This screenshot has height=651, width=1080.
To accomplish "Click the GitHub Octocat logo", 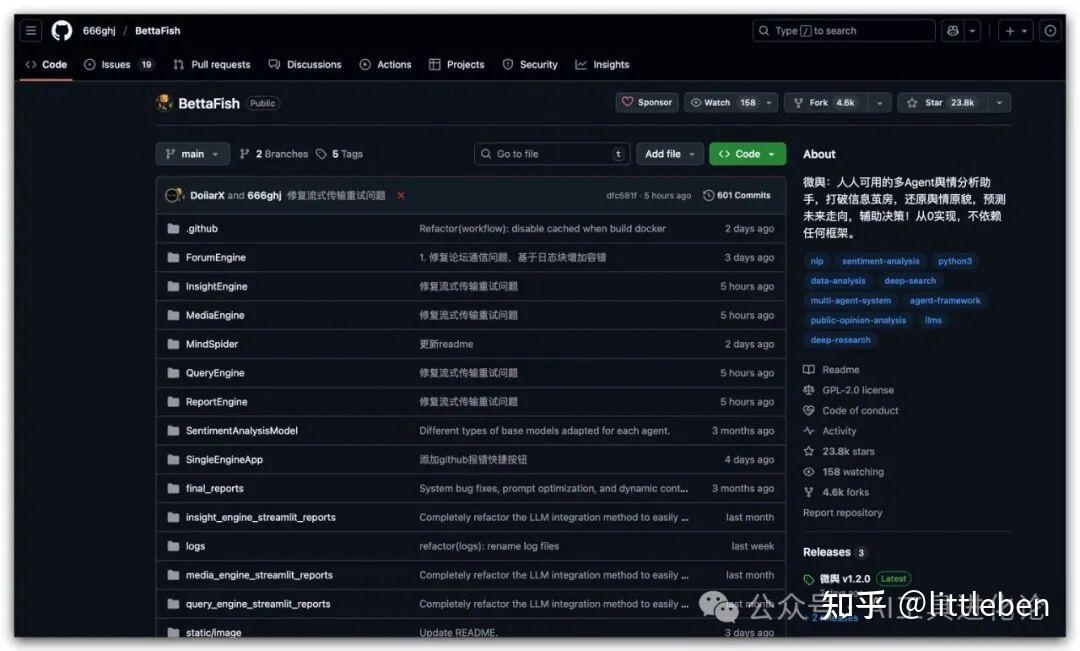I will (61, 30).
